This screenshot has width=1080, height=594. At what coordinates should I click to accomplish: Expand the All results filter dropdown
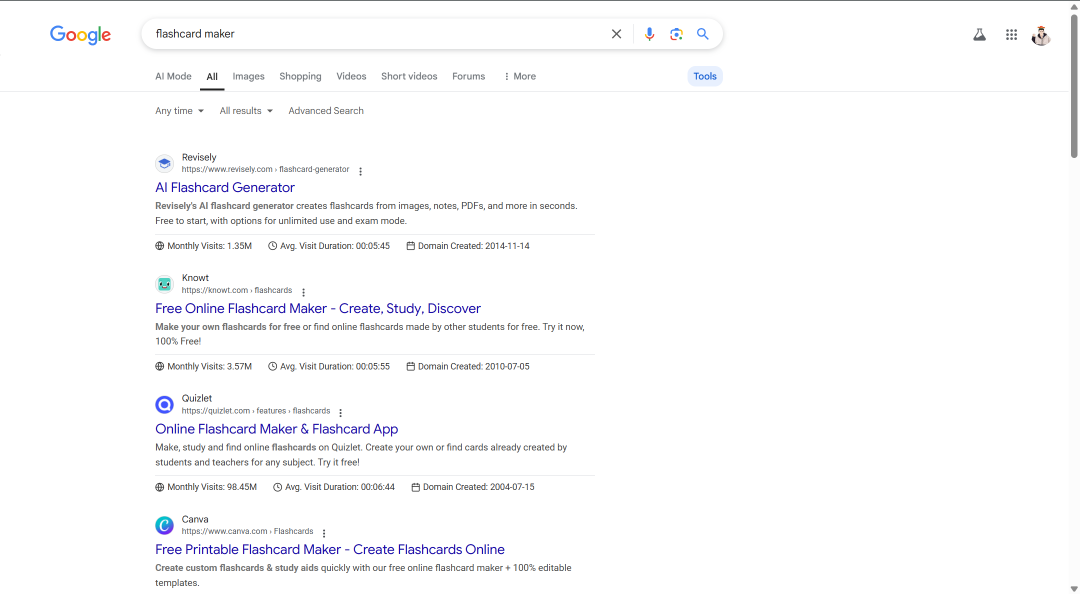click(246, 111)
